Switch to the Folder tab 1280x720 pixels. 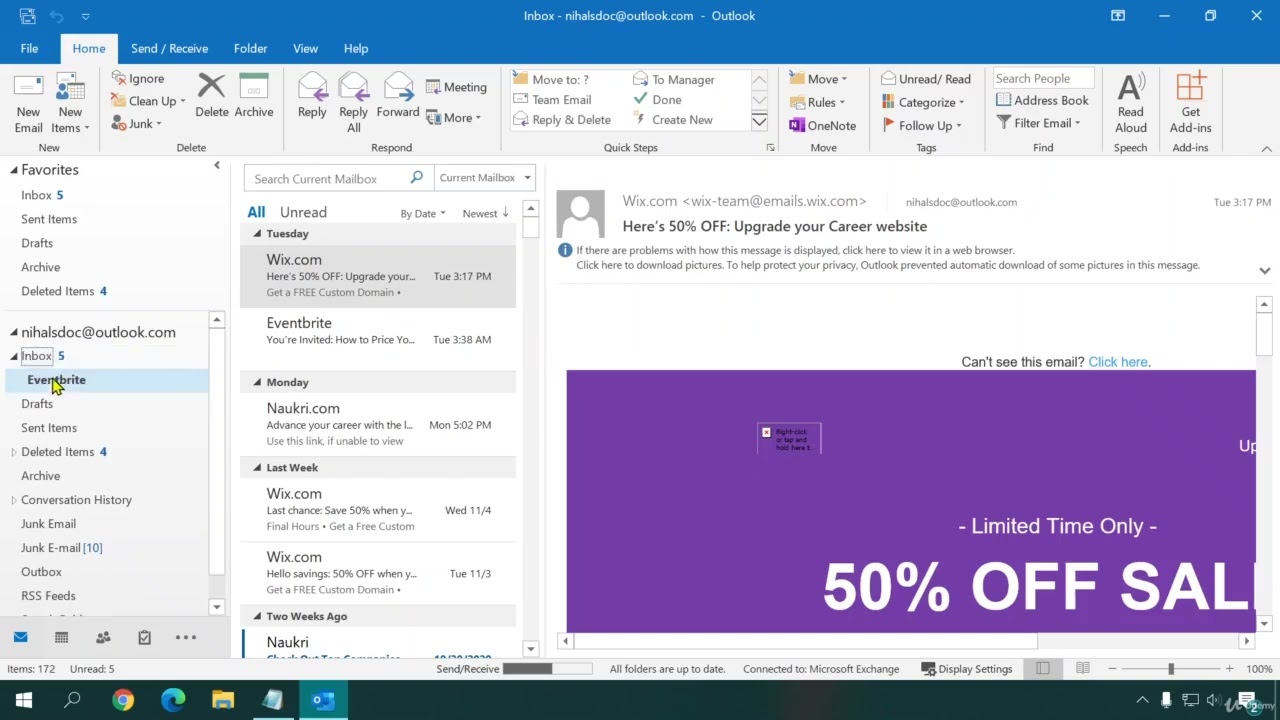pyautogui.click(x=250, y=48)
